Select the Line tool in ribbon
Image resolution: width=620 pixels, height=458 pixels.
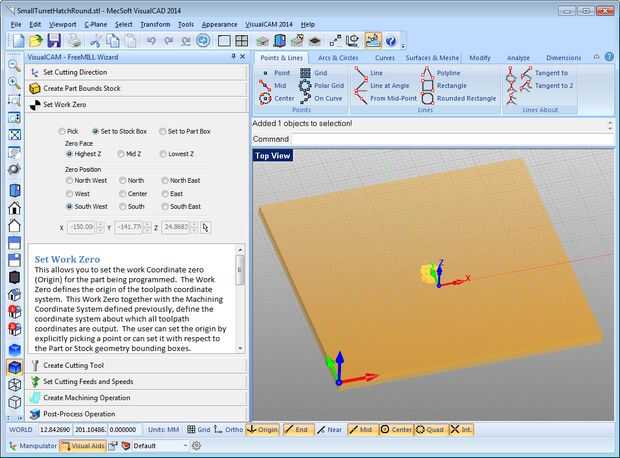(x=369, y=73)
